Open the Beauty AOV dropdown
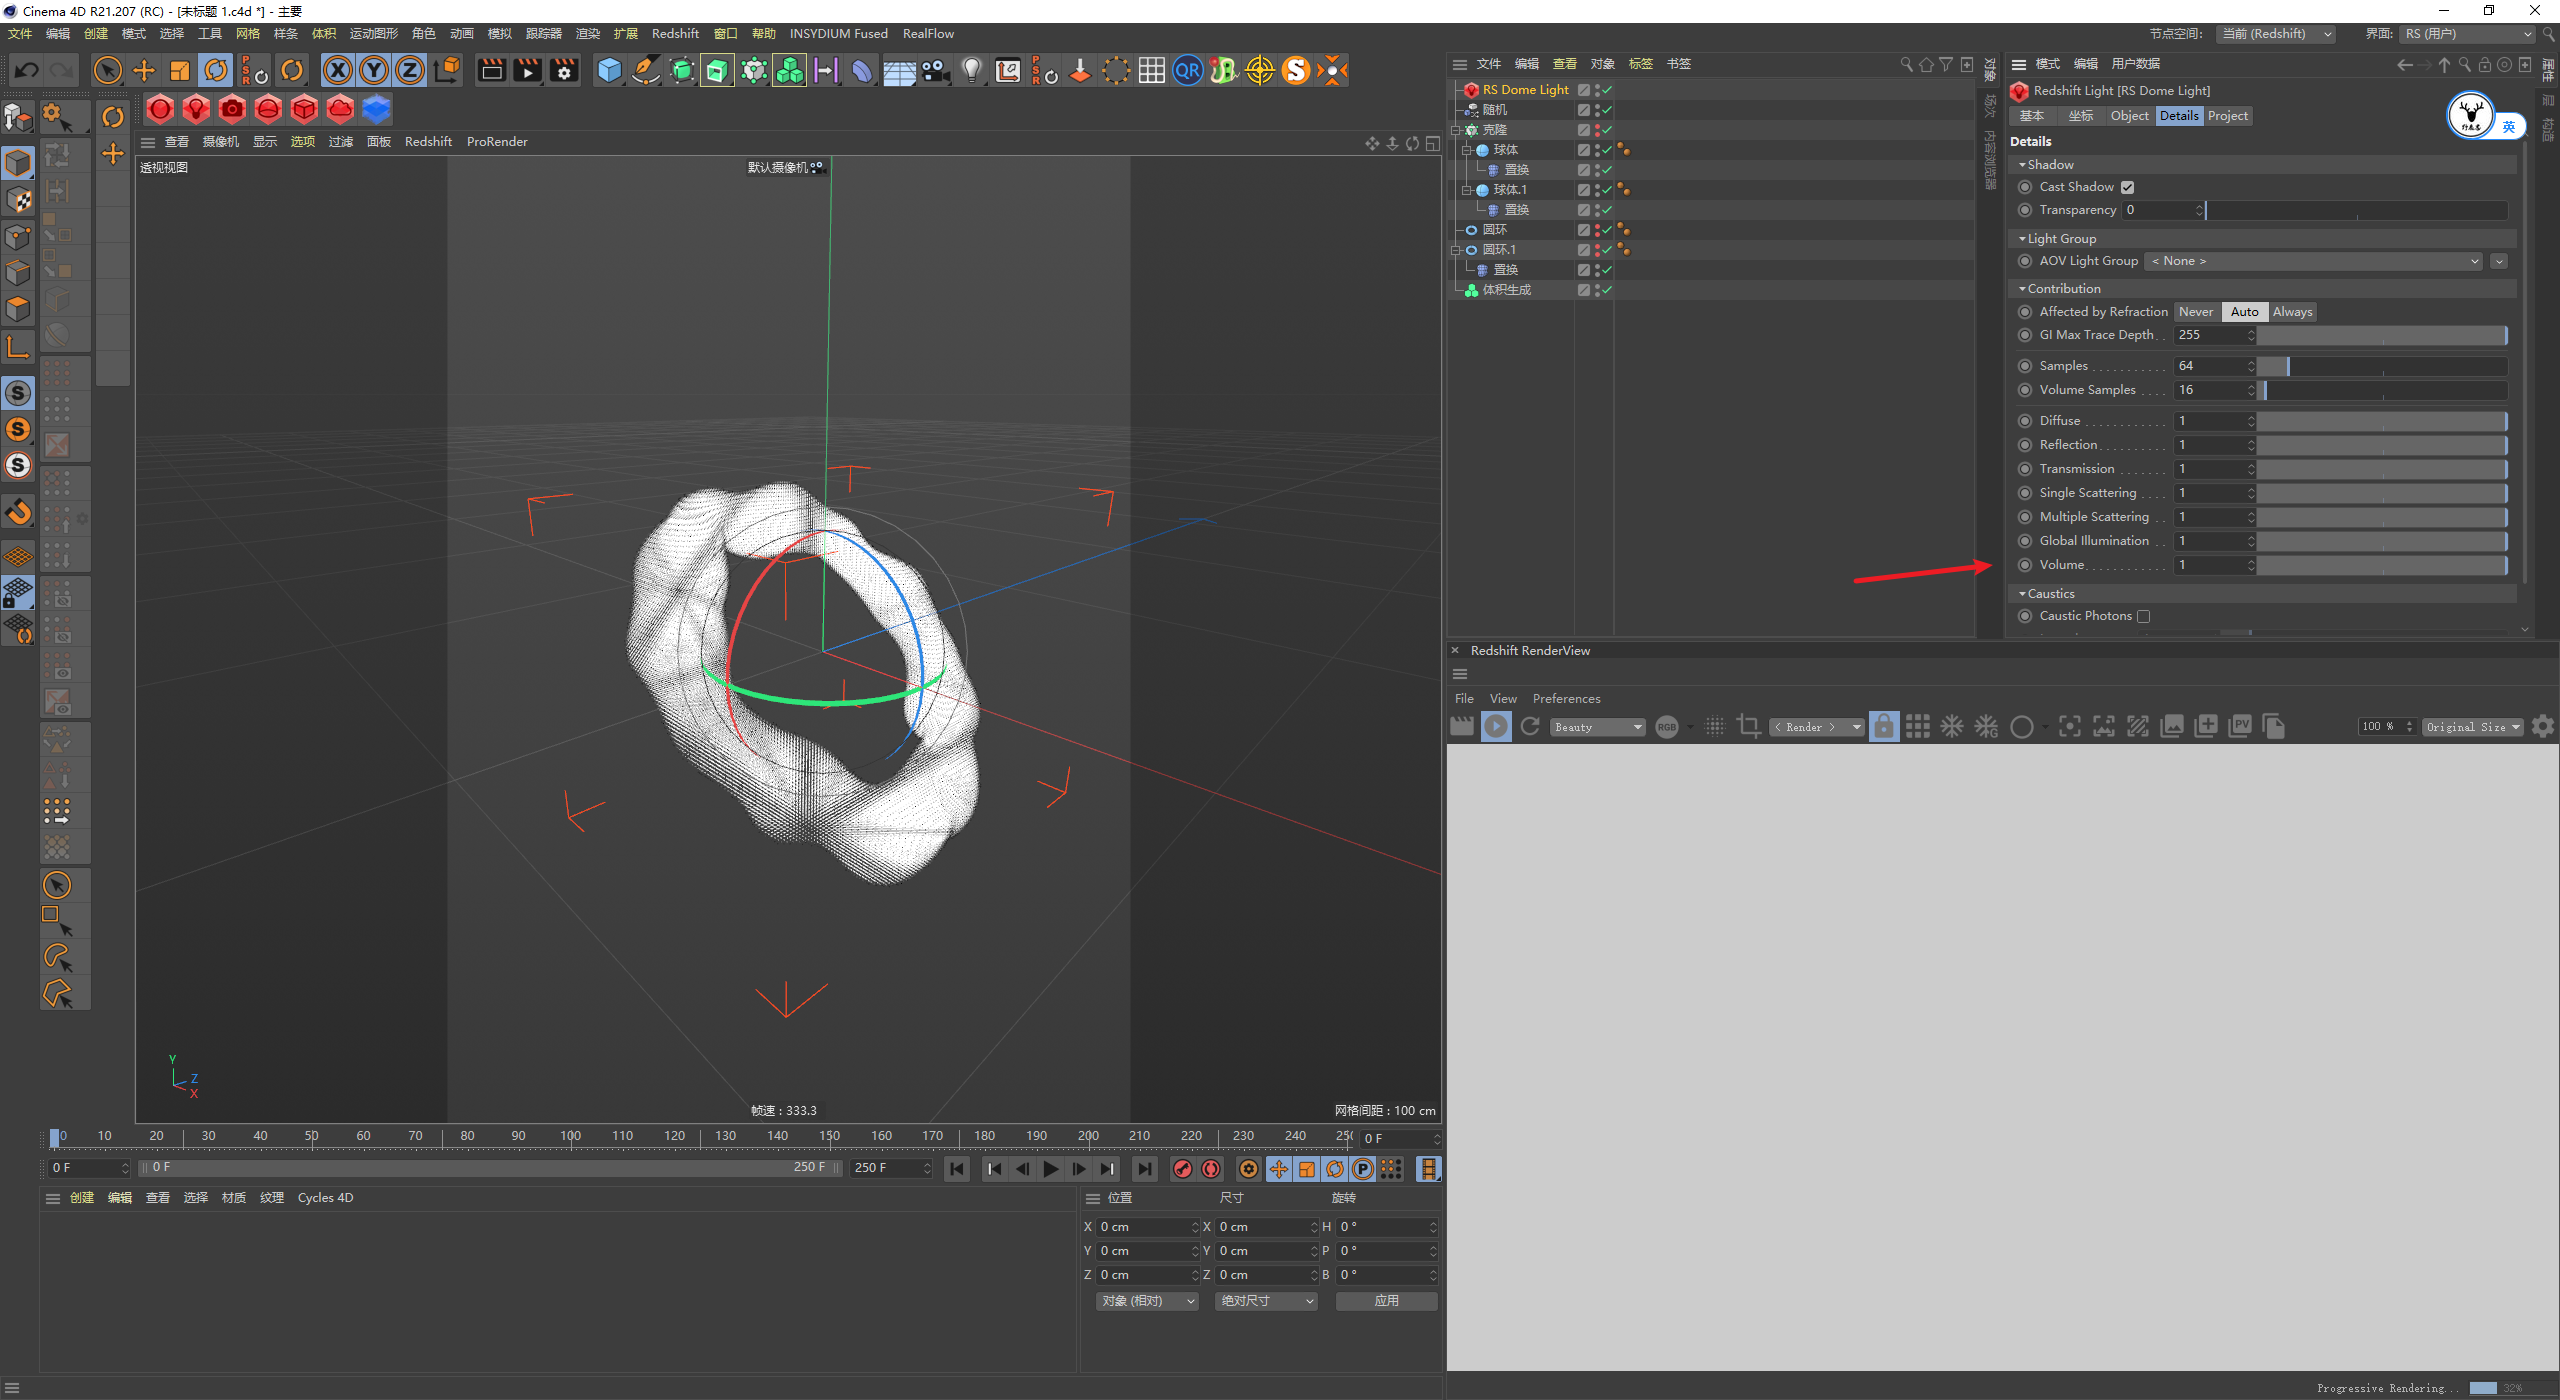Viewport: 2560px width, 1400px height. point(1597,727)
